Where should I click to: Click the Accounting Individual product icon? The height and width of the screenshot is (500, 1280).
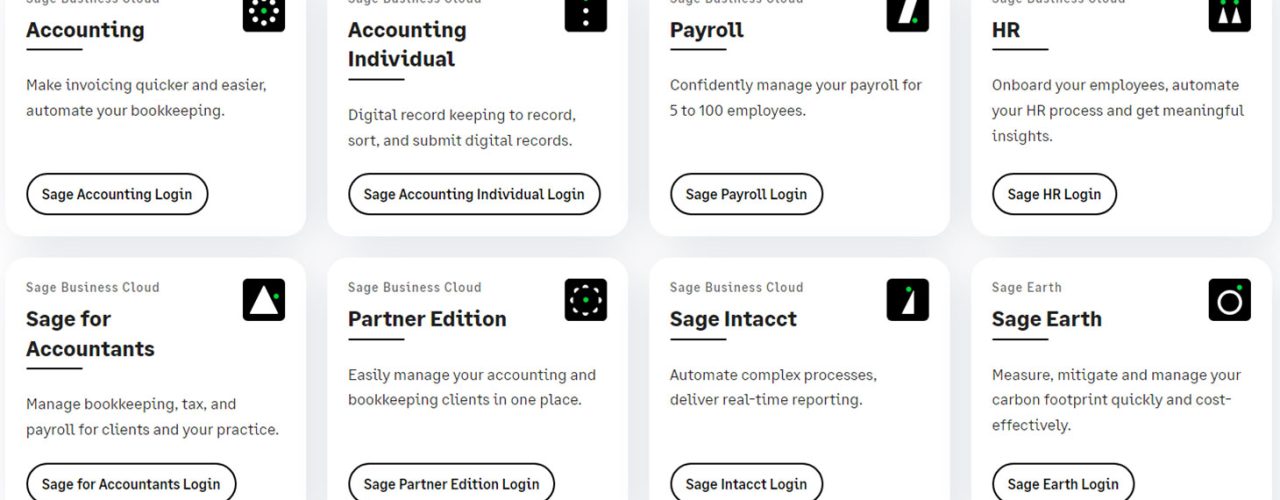[x=586, y=14]
